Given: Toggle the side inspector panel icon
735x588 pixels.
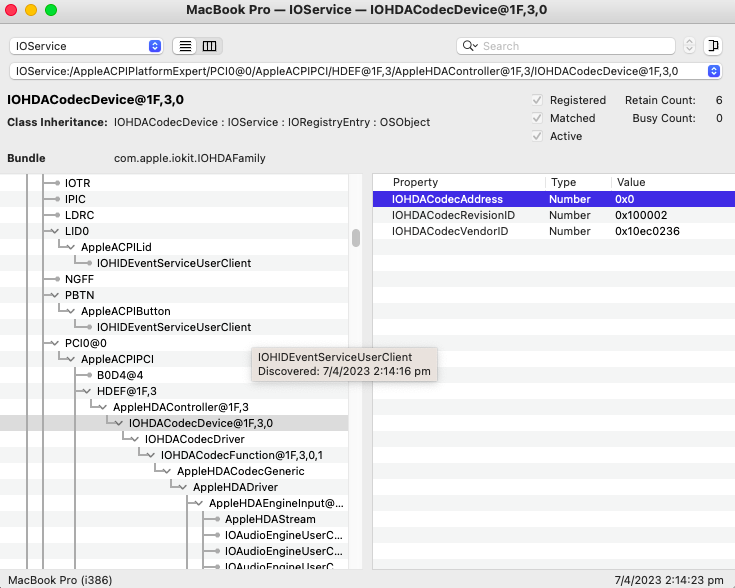Looking at the screenshot, I should click(712, 46).
